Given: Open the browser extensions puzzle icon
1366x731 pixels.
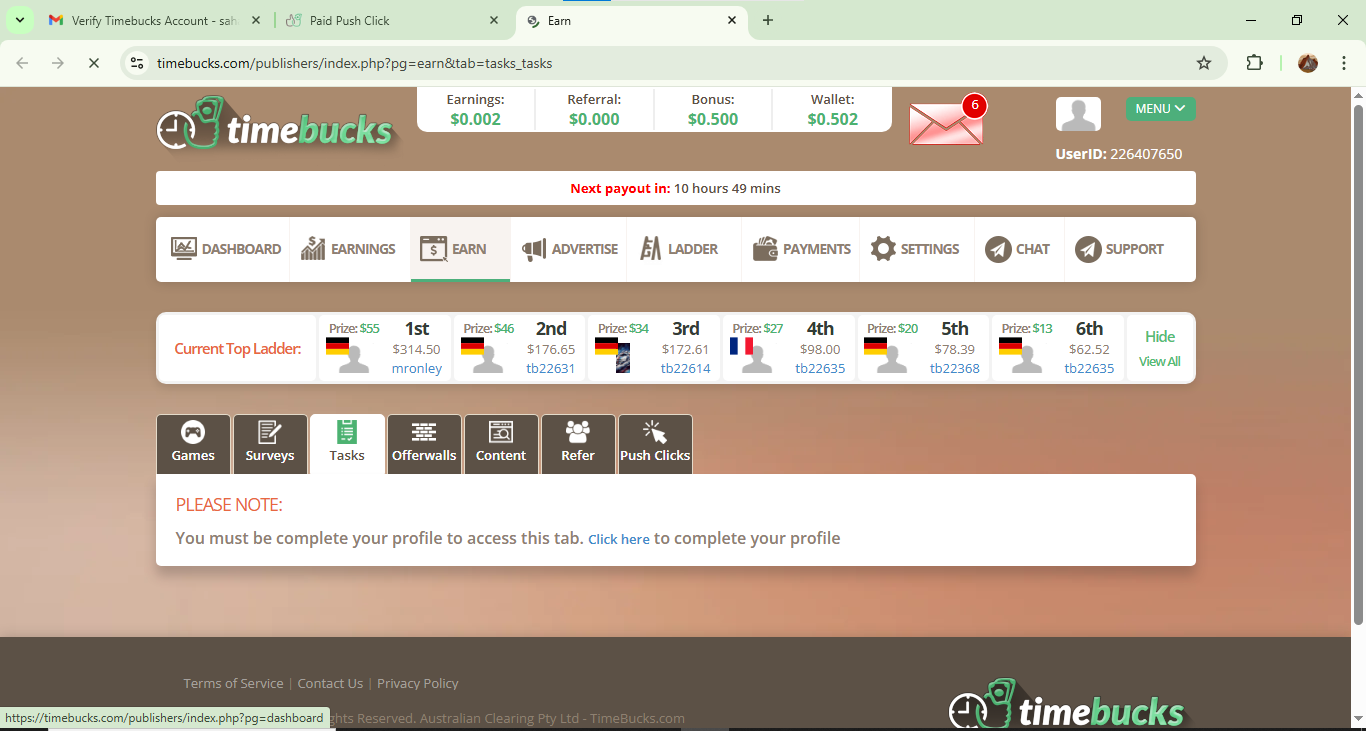Looking at the screenshot, I should (1254, 63).
